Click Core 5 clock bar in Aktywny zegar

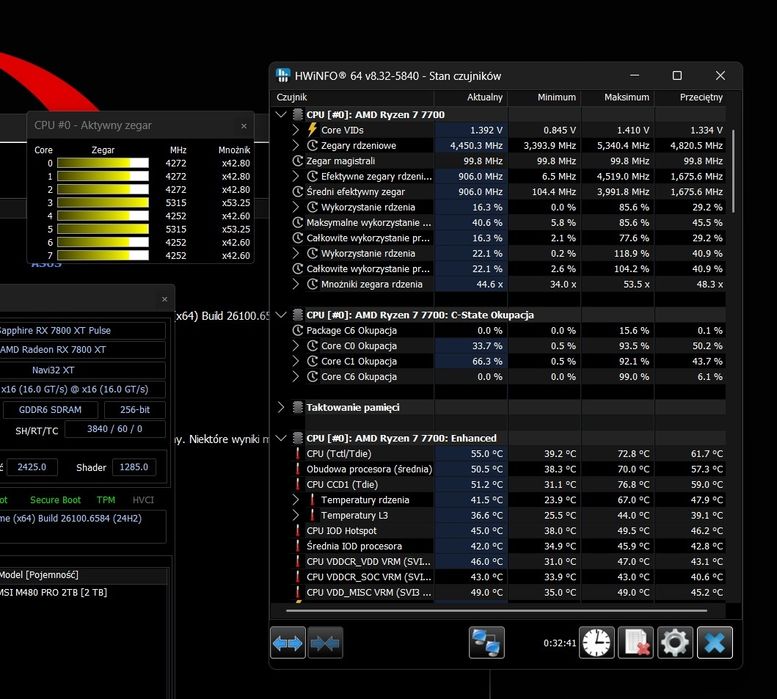click(x=103, y=229)
